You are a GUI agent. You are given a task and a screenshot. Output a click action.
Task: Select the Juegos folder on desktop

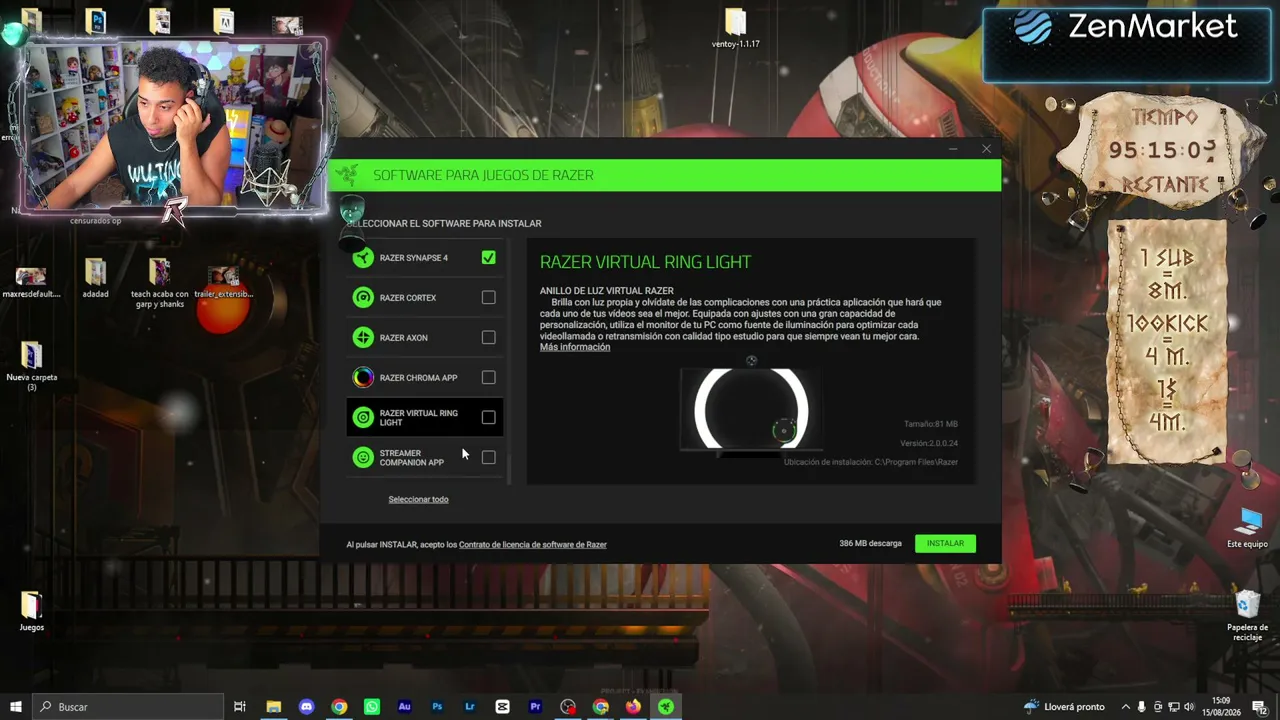pos(31,611)
